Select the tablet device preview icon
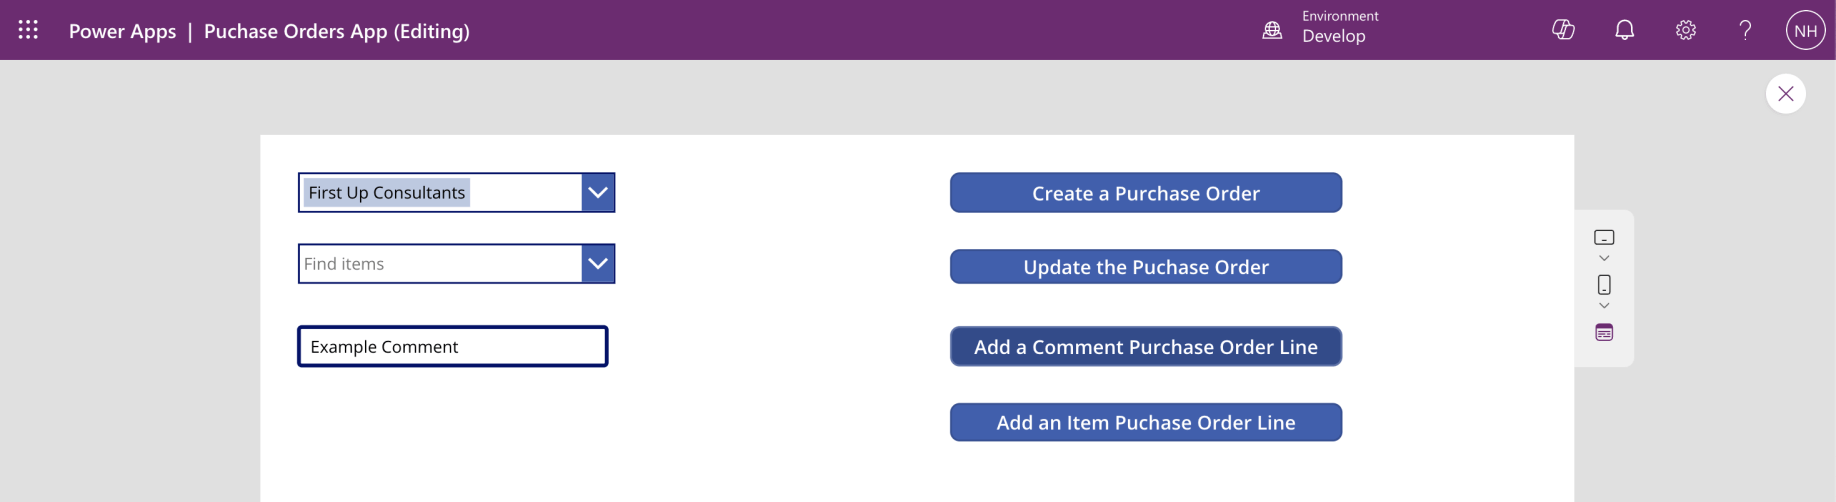The height and width of the screenshot is (502, 1836). click(x=1604, y=238)
